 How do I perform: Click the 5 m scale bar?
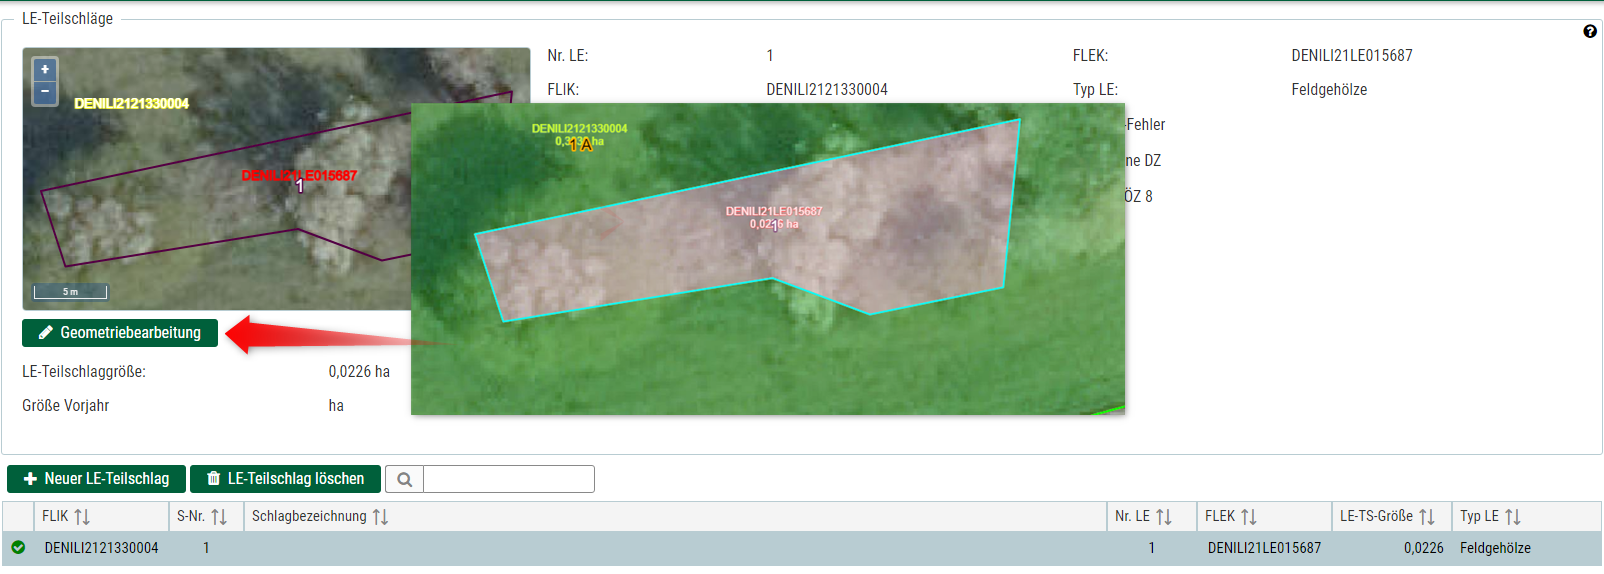70,292
